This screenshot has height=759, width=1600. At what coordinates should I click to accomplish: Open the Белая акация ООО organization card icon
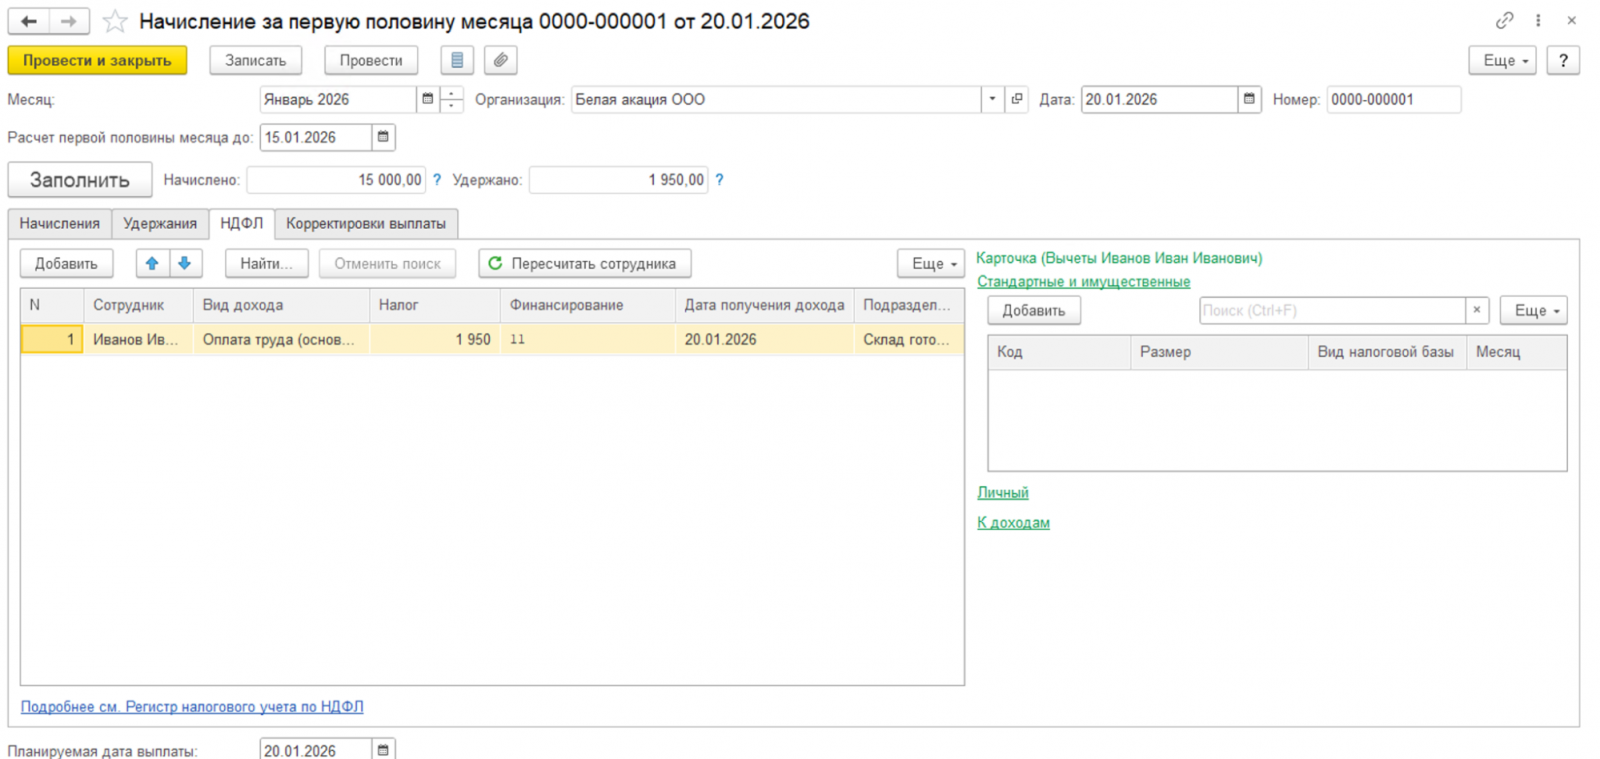pyautogui.click(x=1017, y=99)
